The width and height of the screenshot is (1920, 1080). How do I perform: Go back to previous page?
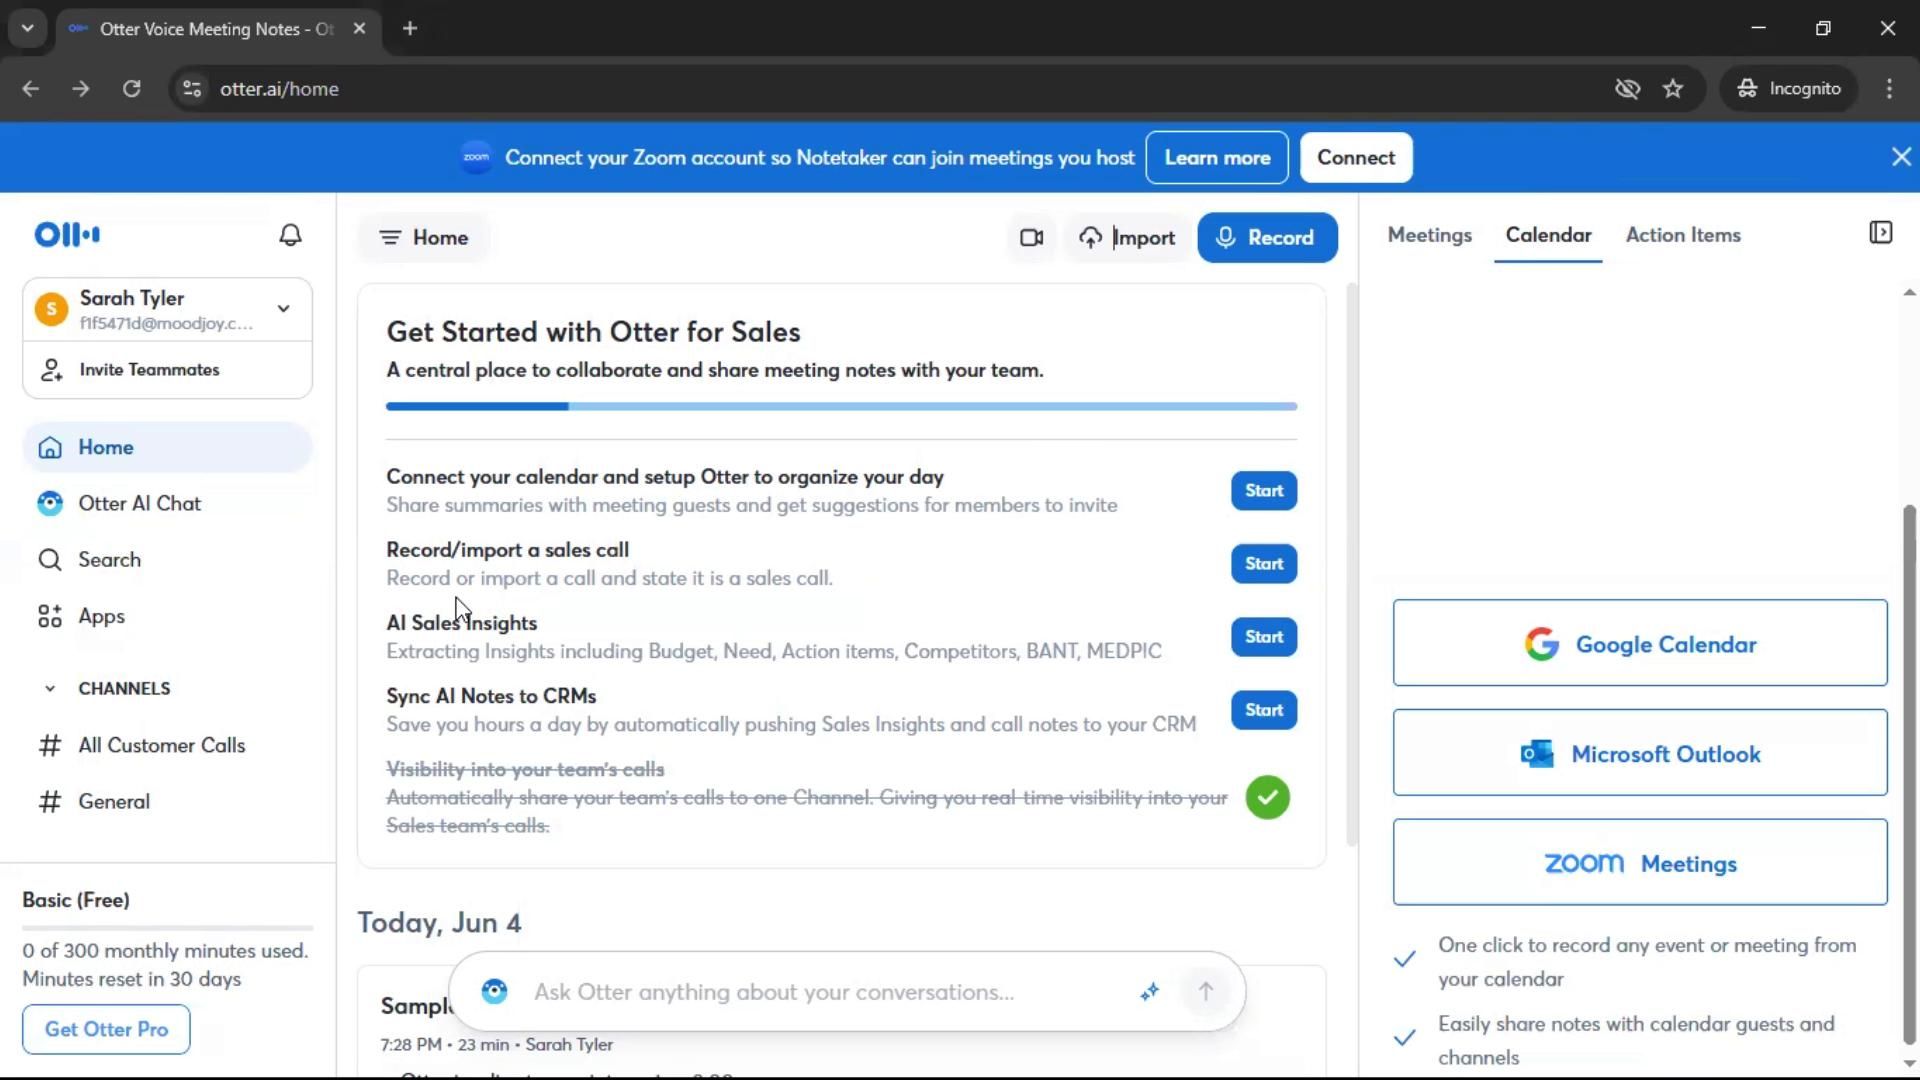(31, 89)
